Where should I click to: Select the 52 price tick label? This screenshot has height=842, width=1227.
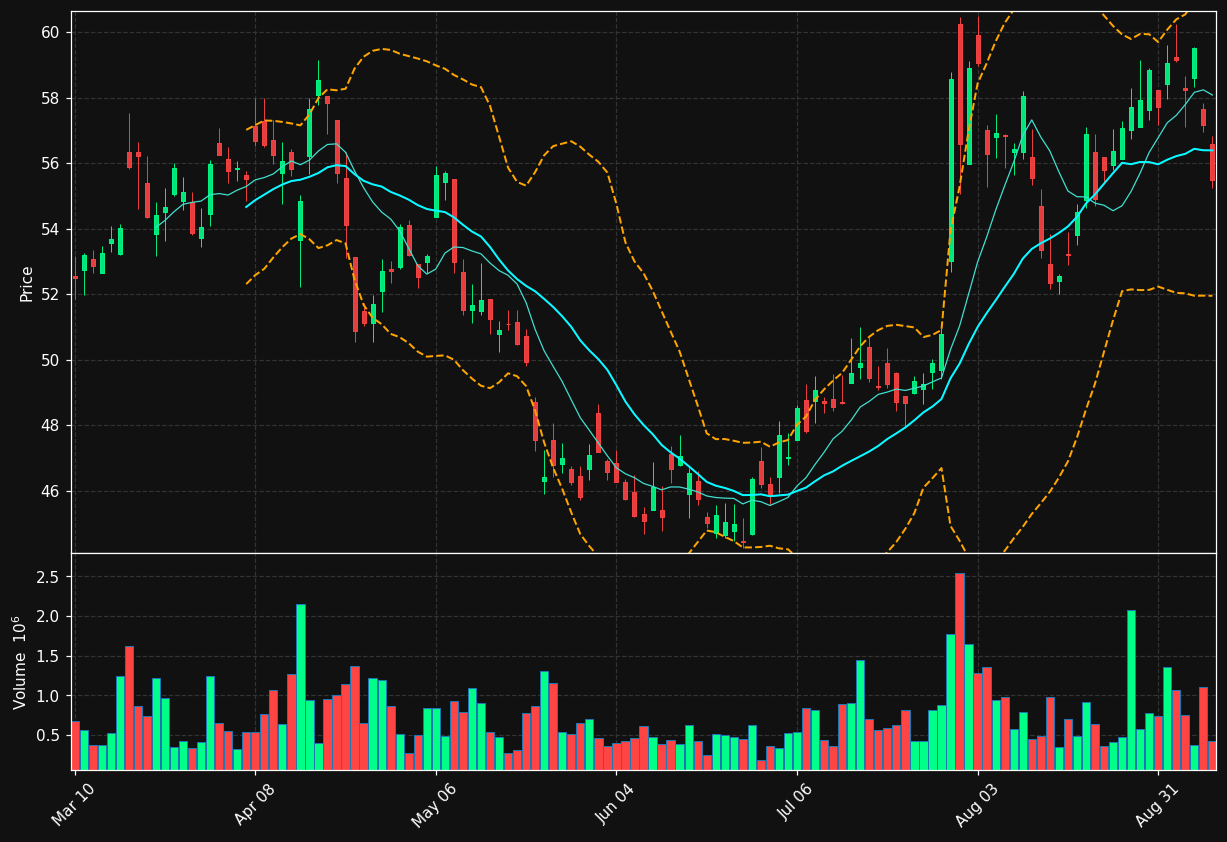coord(50,295)
